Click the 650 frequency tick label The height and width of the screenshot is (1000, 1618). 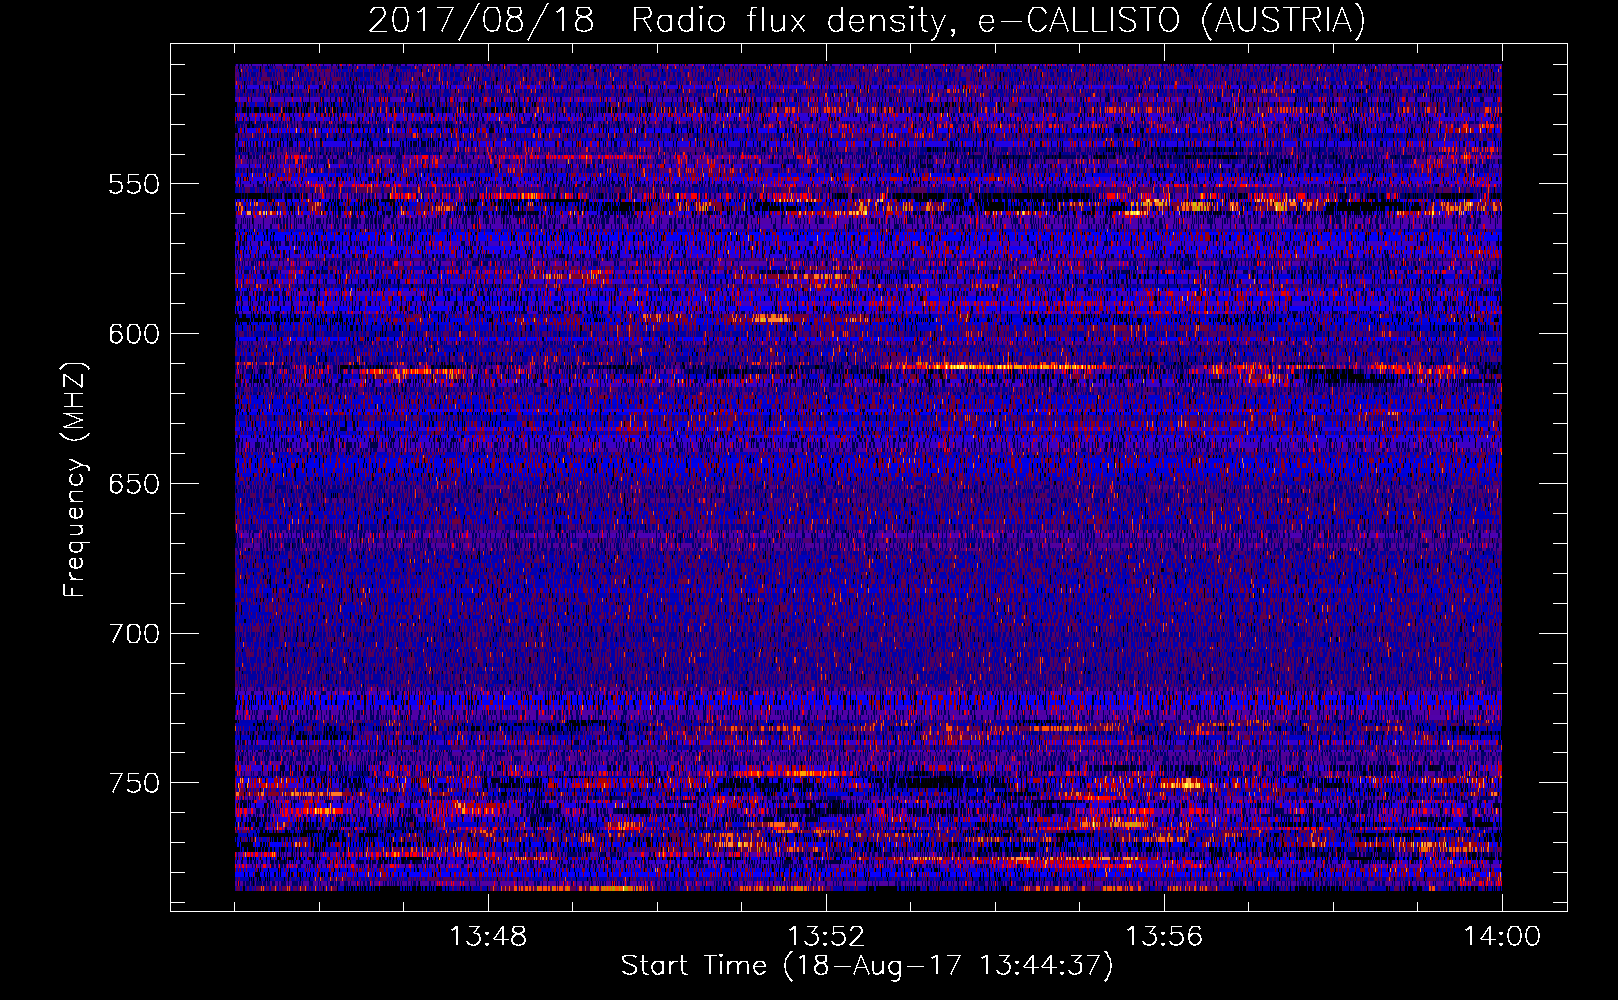click(x=134, y=484)
